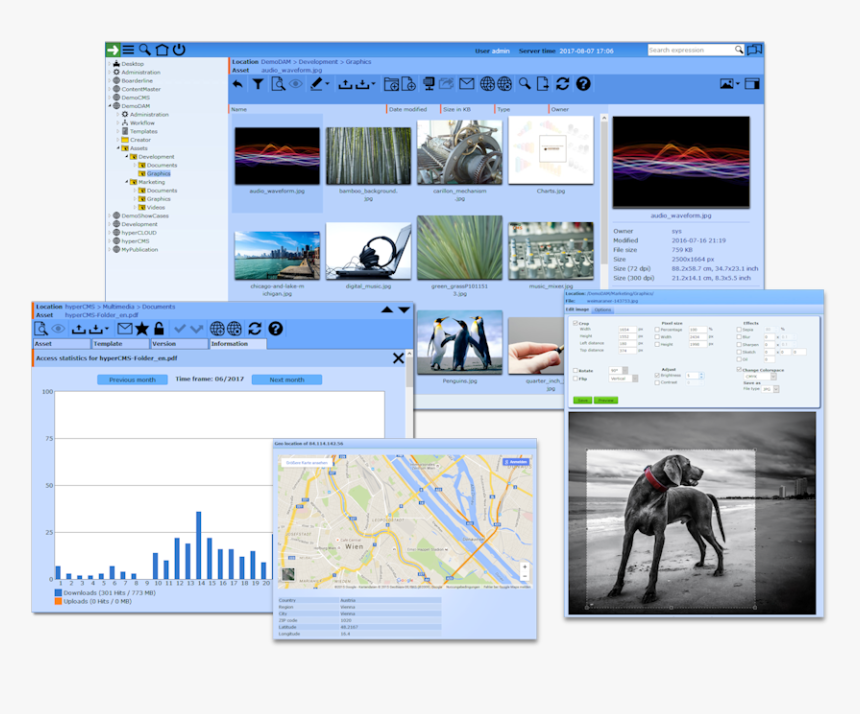The image size is (860, 714).
Task: Open the book/chat icon beside search field
Action: [755, 50]
